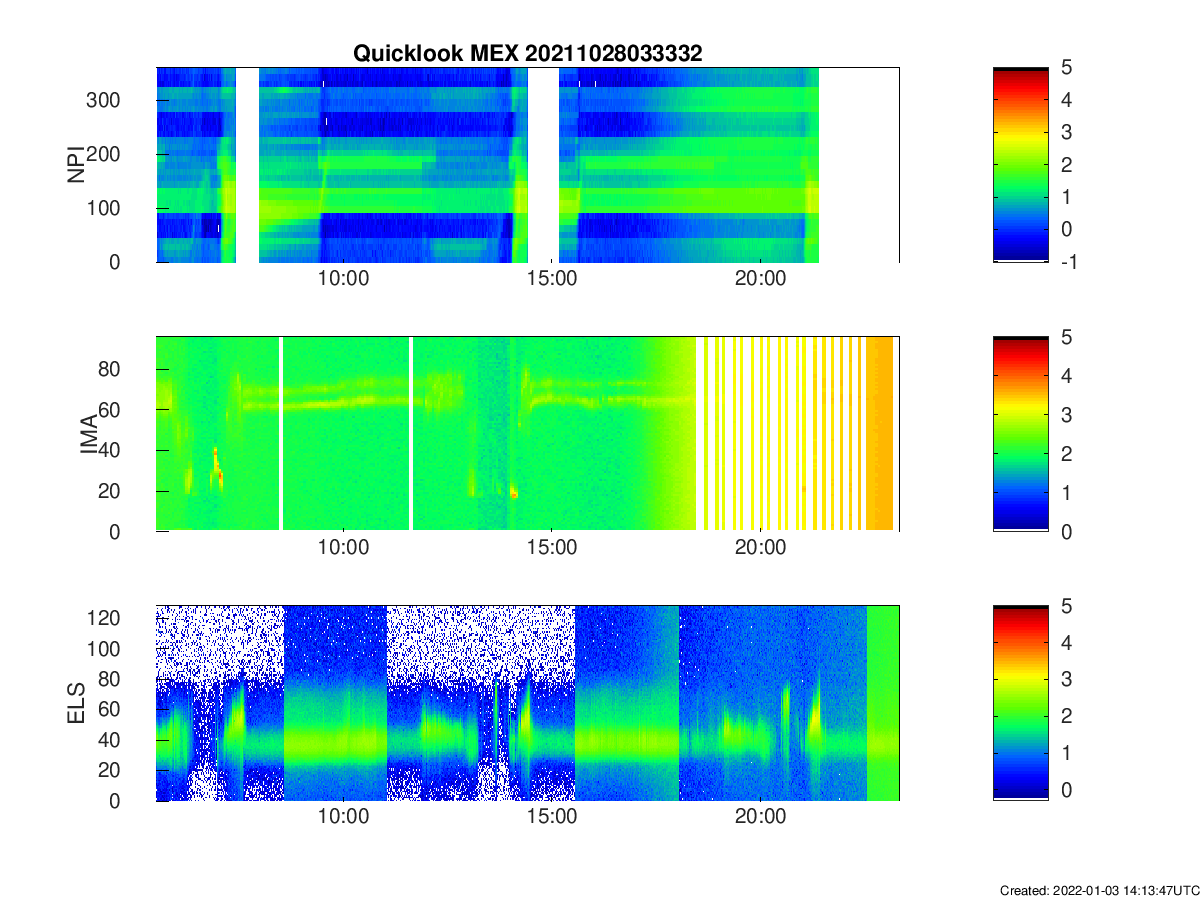Image resolution: width=1200 pixels, height=900 pixels.
Task: Click the IMA spectrogram plot area
Action: [x=527, y=434]
